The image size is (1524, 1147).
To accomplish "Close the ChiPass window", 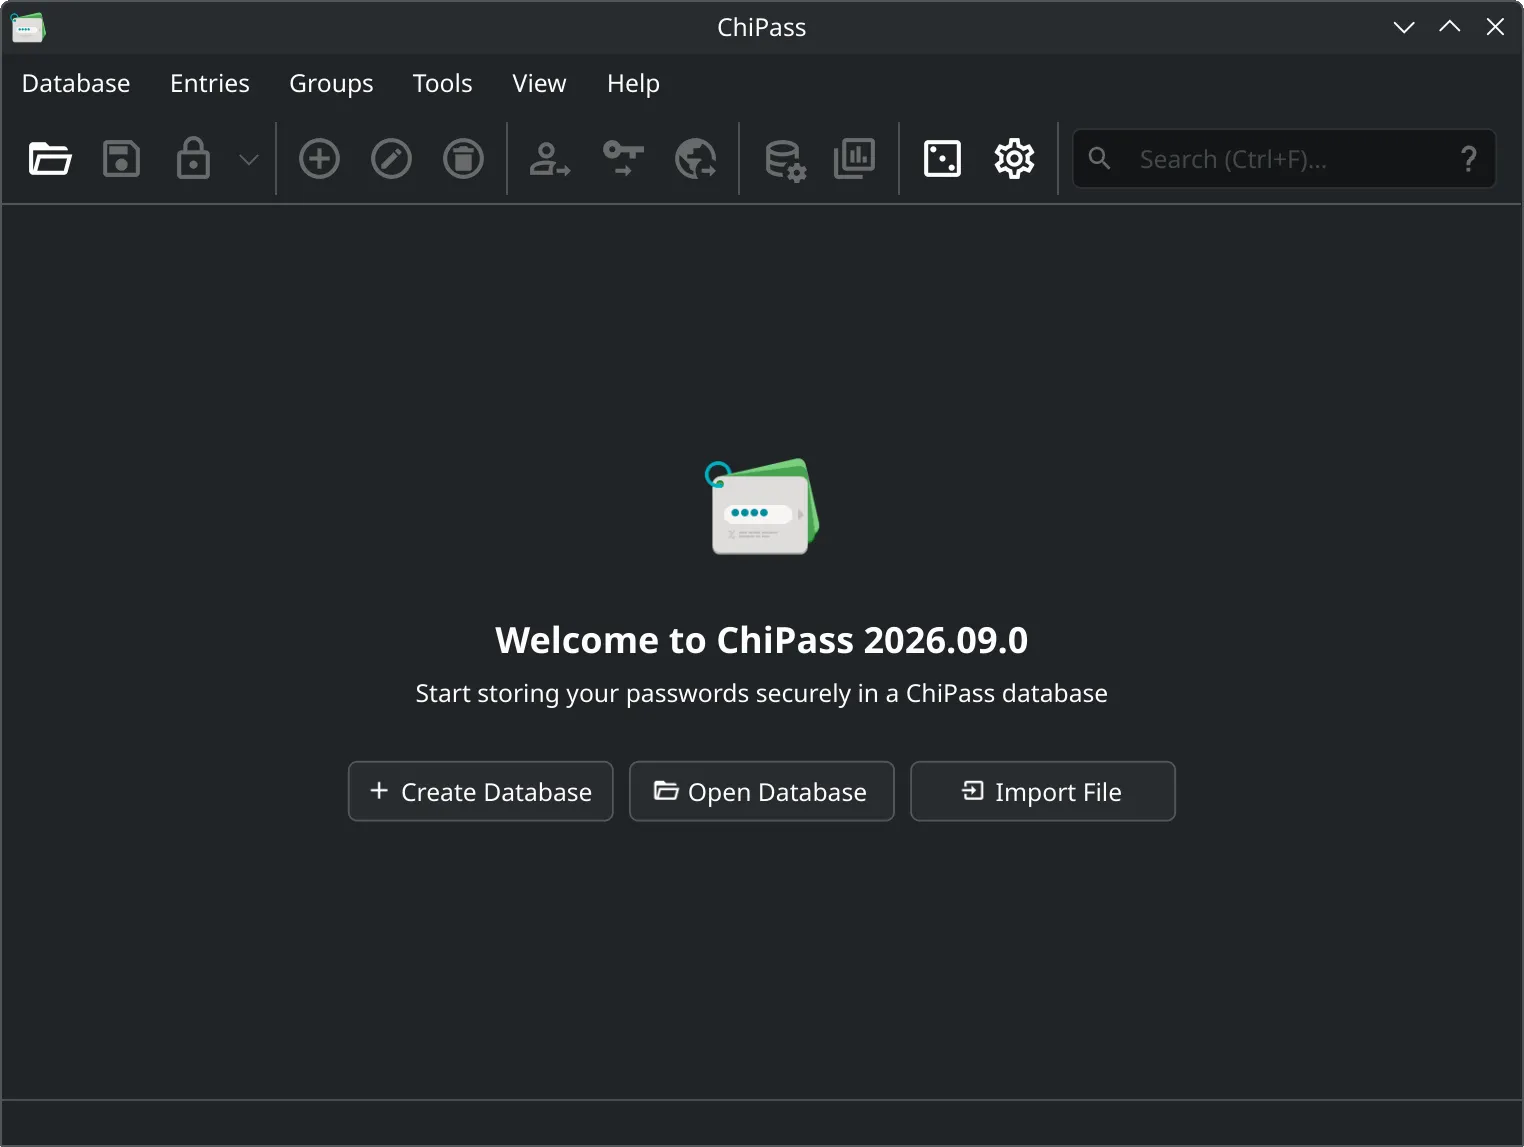I will 1495,27.
